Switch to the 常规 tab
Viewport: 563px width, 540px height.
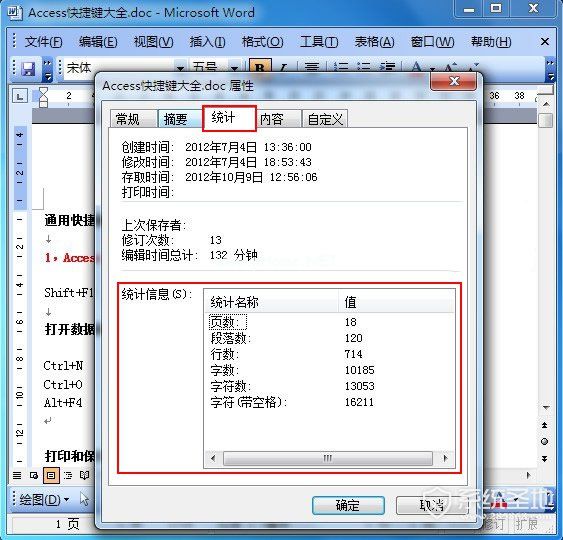pyautogui.click(x=134, y=119)
